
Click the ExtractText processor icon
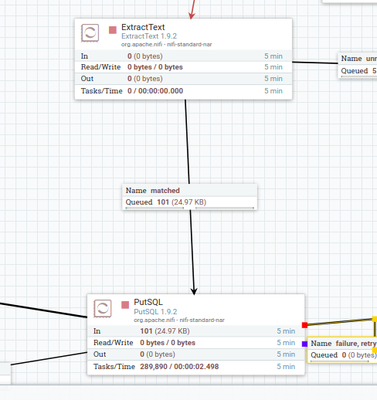pos(90,33)
